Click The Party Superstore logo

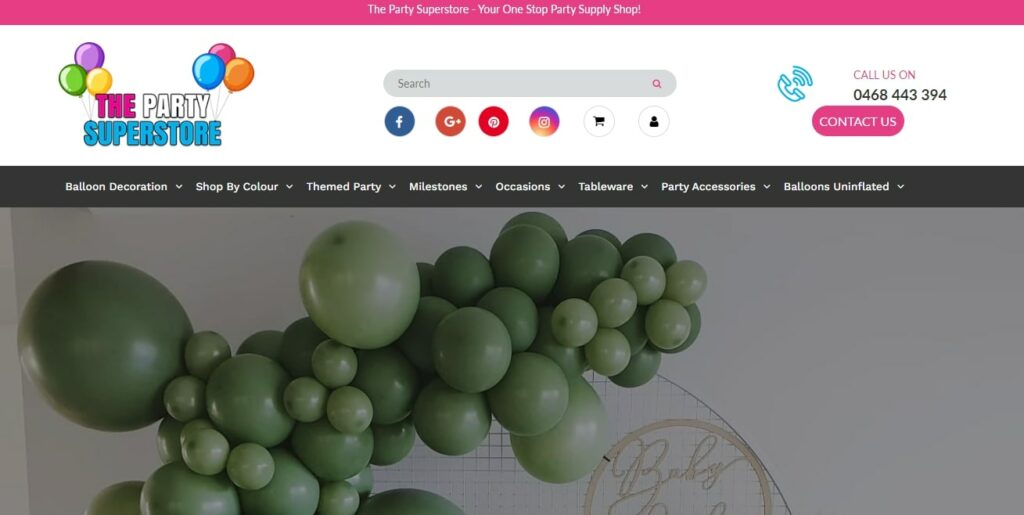coord(156,95)
